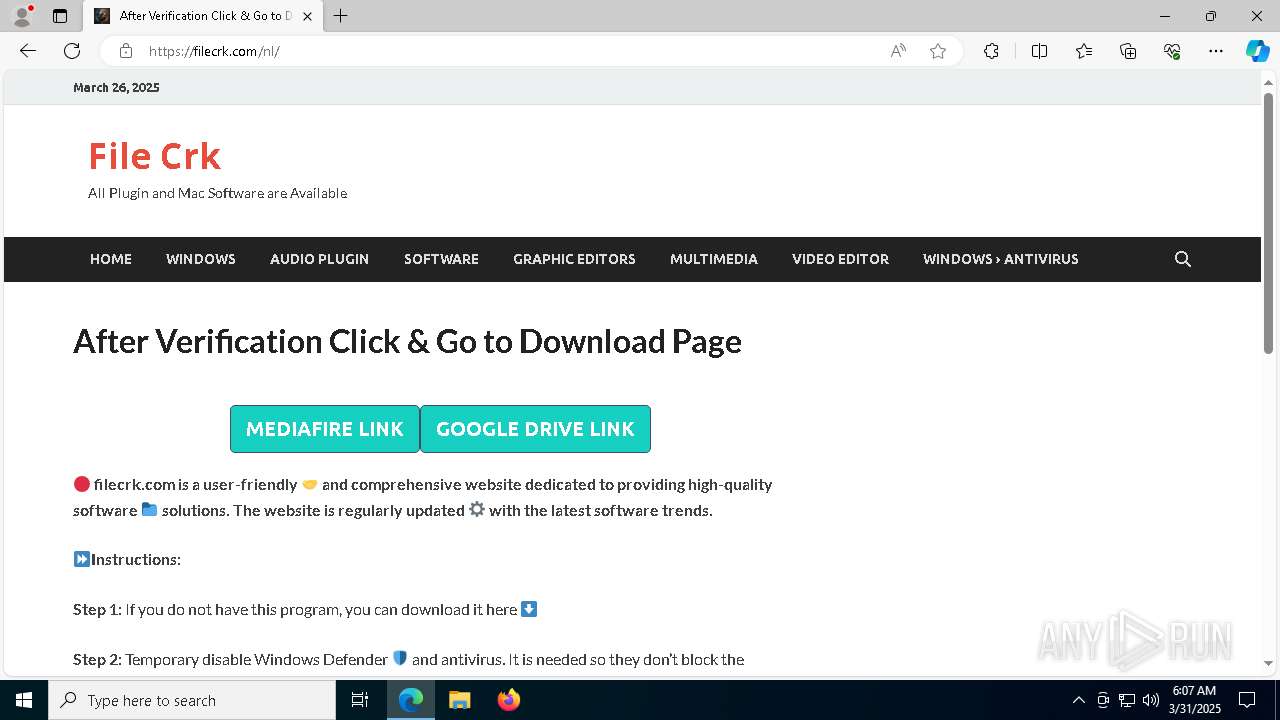
Task: Launch Firefox from taskbar
Action: click(x=508, y=700)
